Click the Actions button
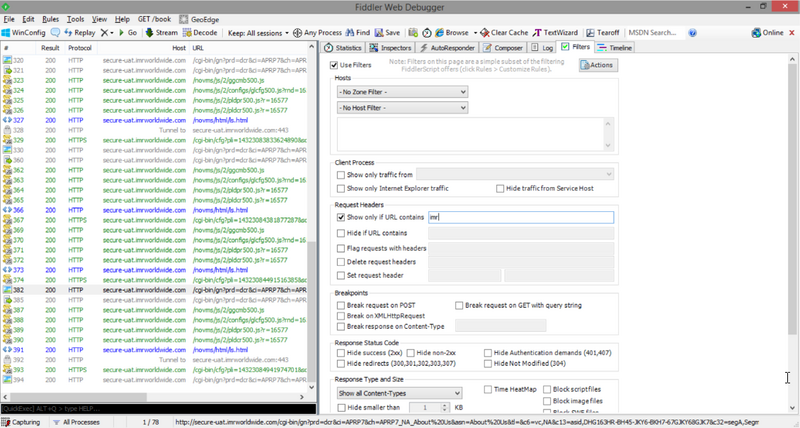800x428 pixels. (x=598, y=65)
